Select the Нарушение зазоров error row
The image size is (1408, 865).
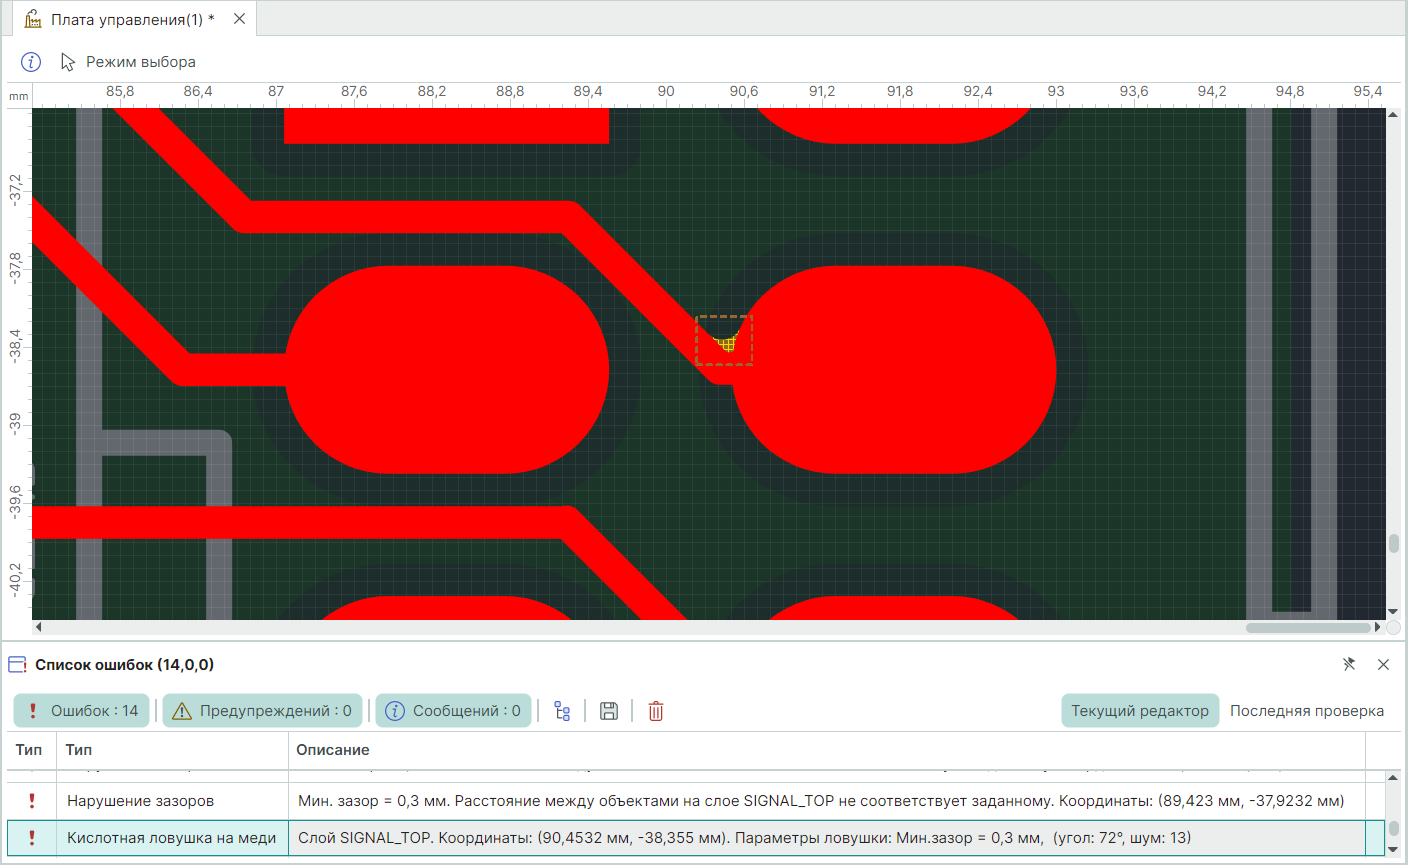pos(140,801)
